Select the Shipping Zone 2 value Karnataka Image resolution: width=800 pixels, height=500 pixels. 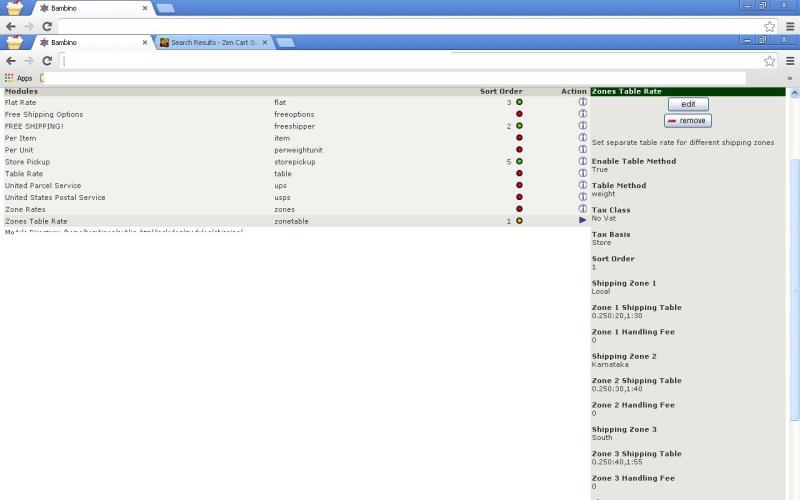(610, 365)
